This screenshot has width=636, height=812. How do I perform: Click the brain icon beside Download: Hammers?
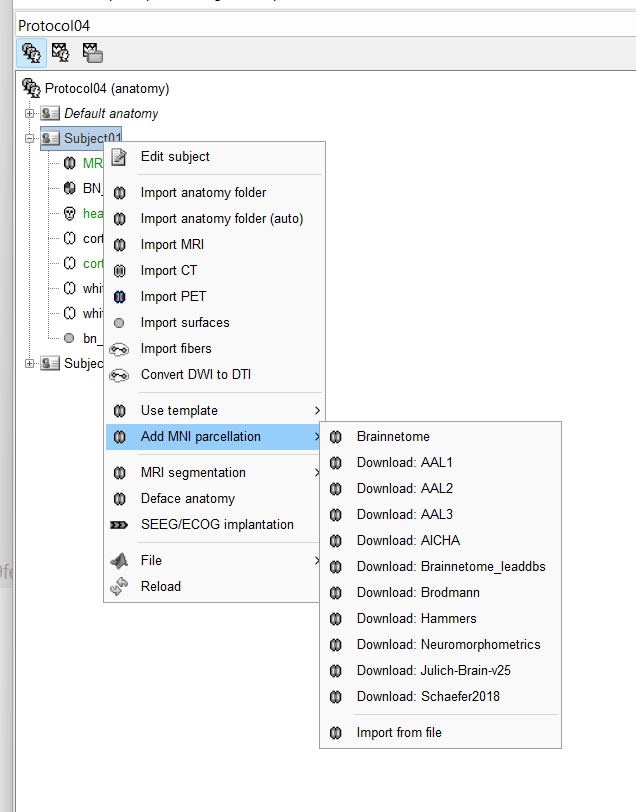click(336, 619)
